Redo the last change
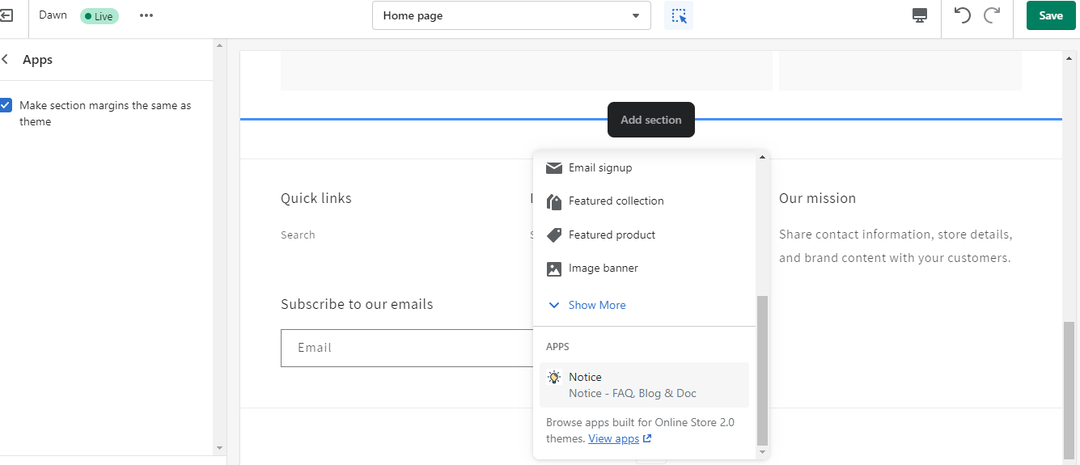The width and height of the screenshot is (1080, 465). click(x=992, y=15)
